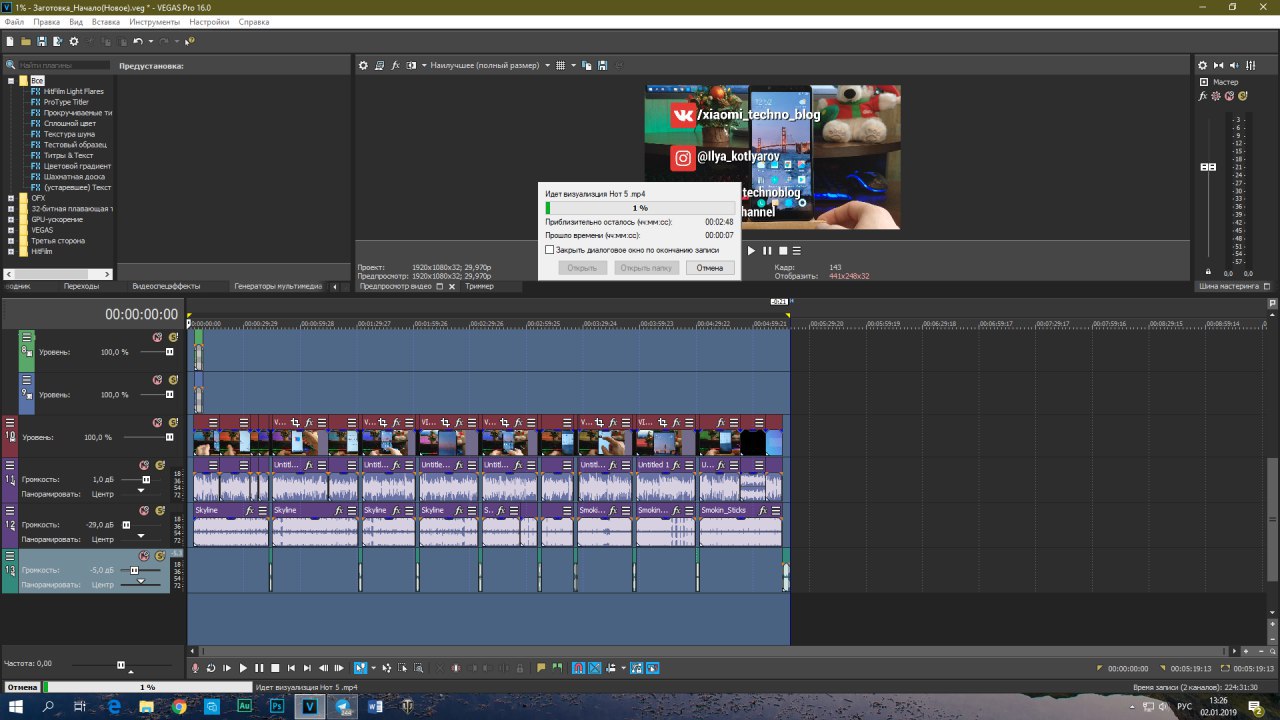
Task: Toggle snapping magnet icon
Action: pyautogui.click(x=578, y=668)
